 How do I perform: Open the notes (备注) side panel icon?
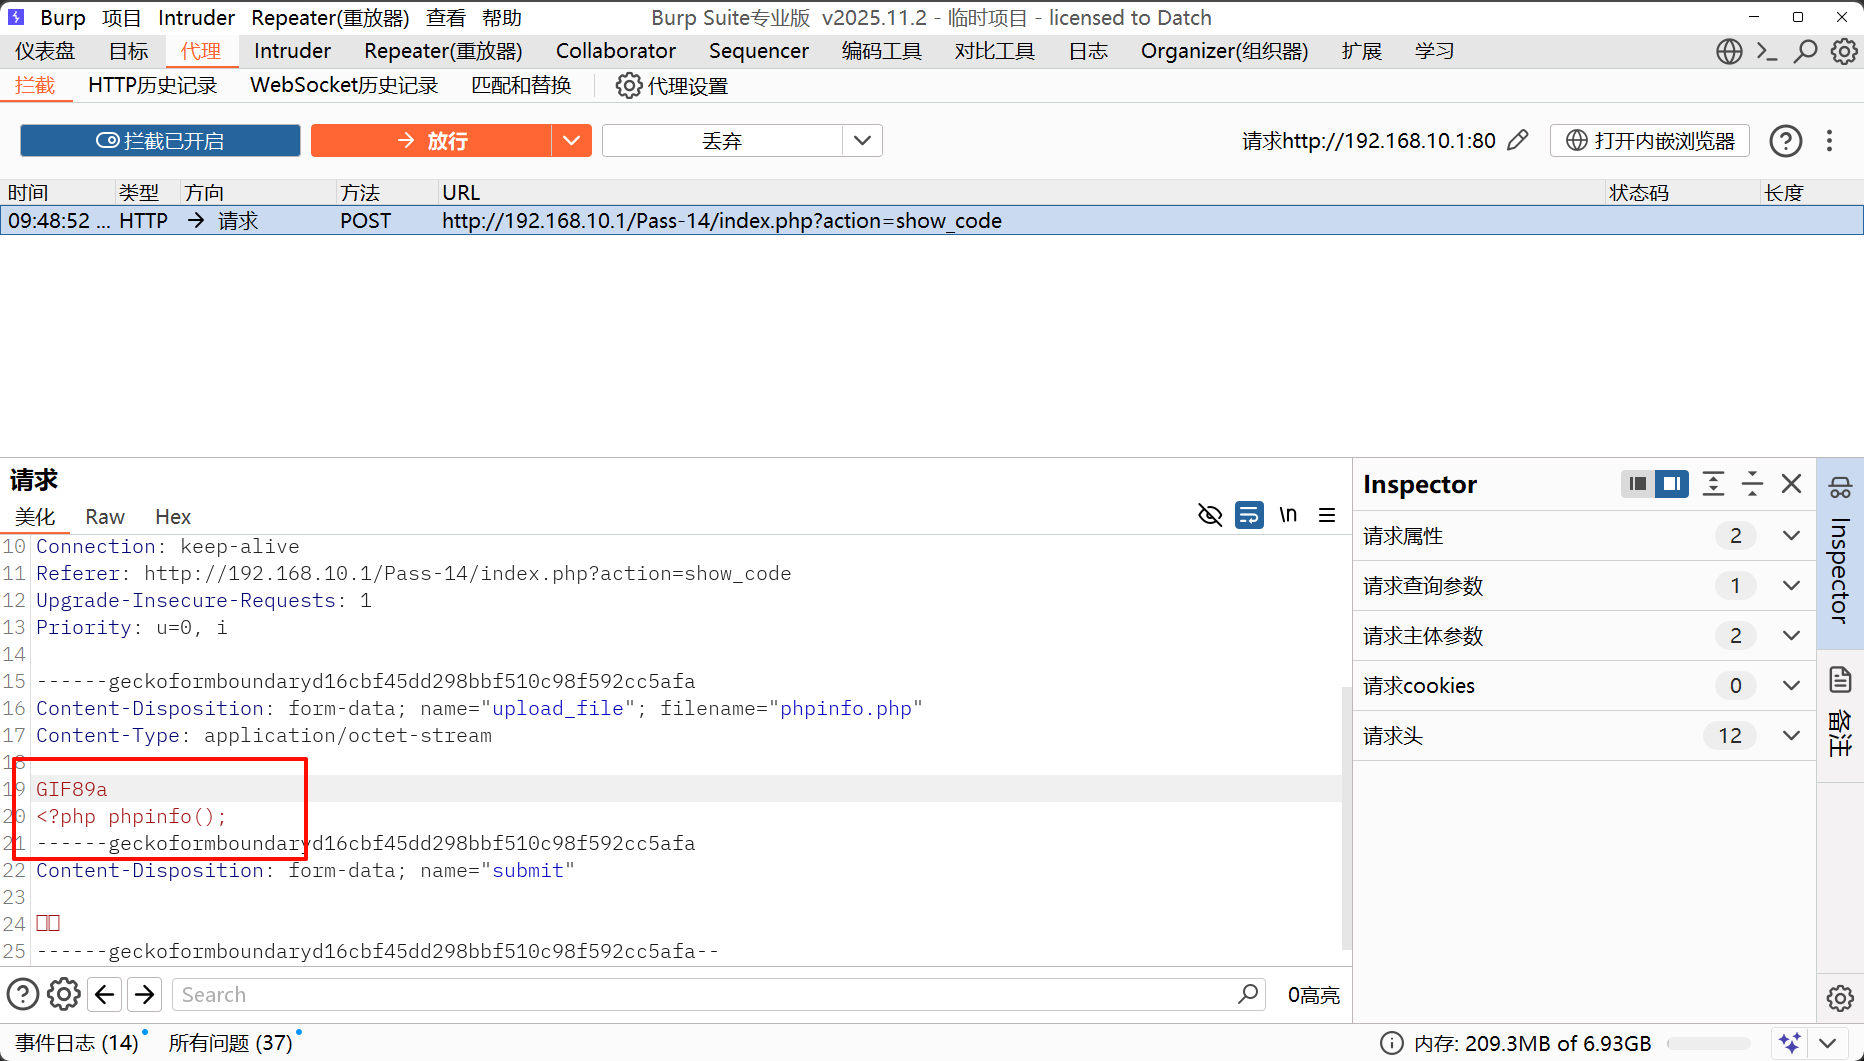(1840, 680)
